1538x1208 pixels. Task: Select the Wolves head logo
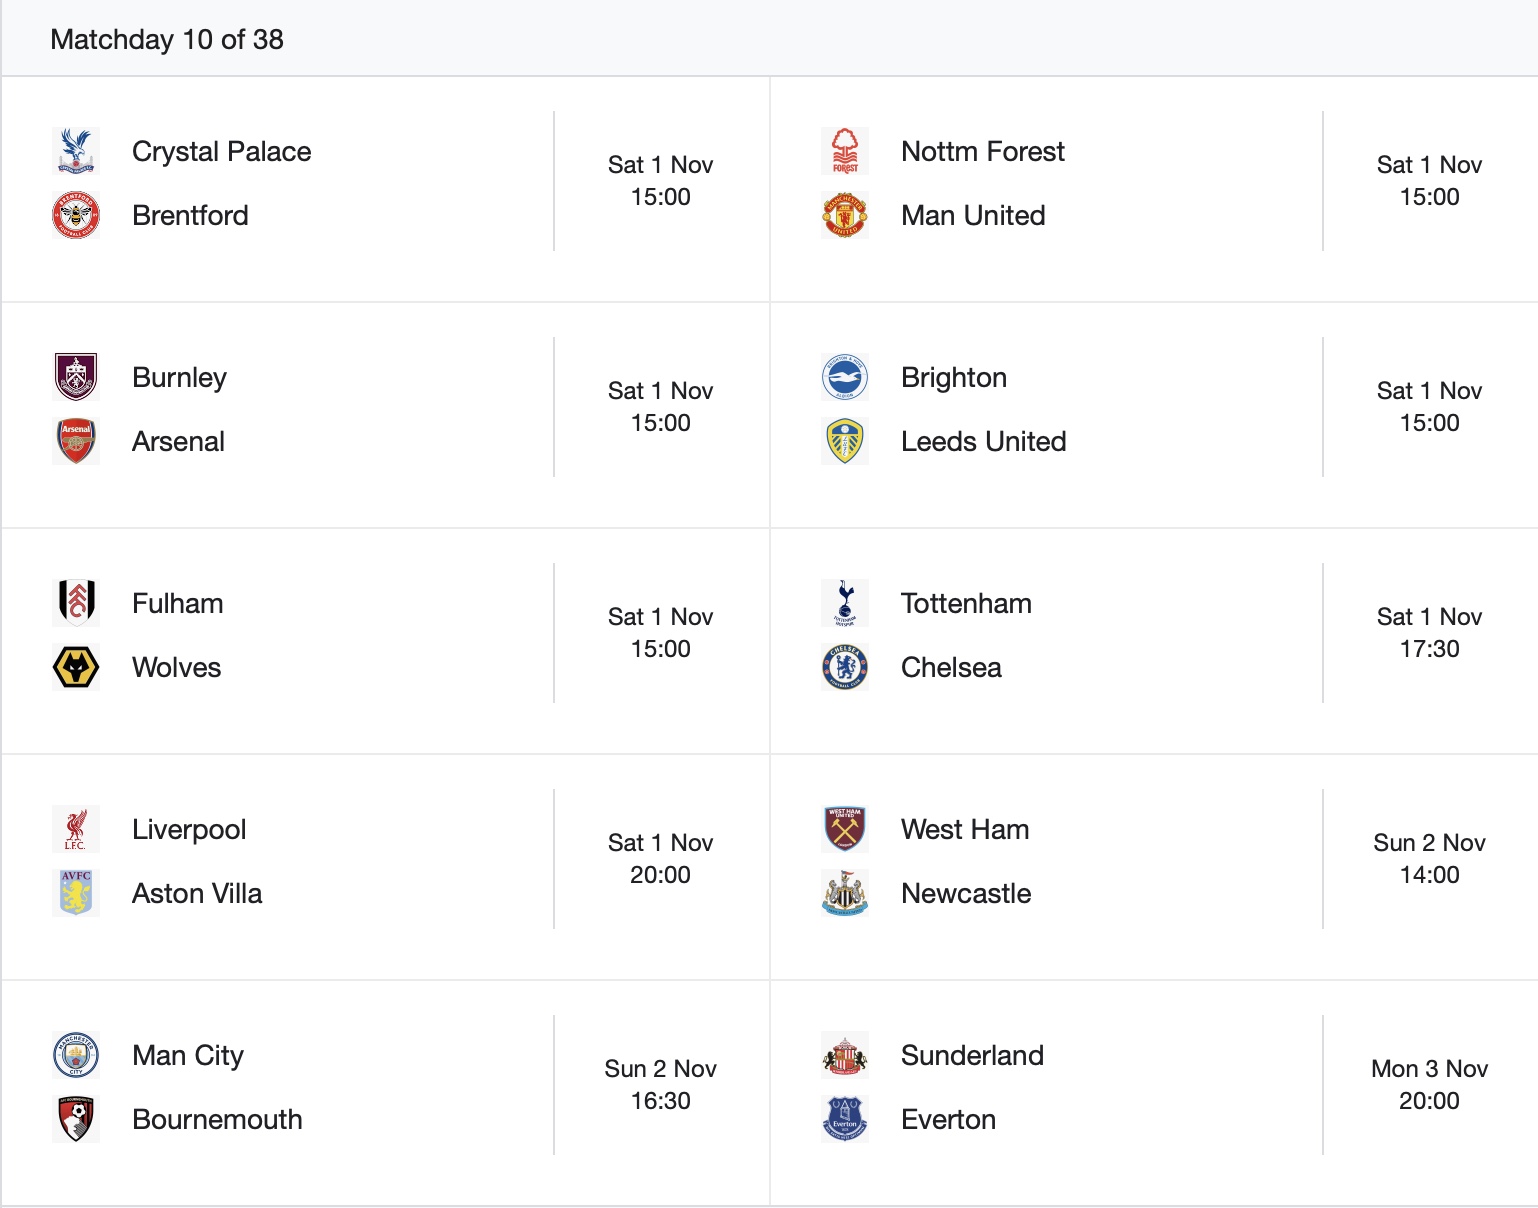tap(76, 667)
